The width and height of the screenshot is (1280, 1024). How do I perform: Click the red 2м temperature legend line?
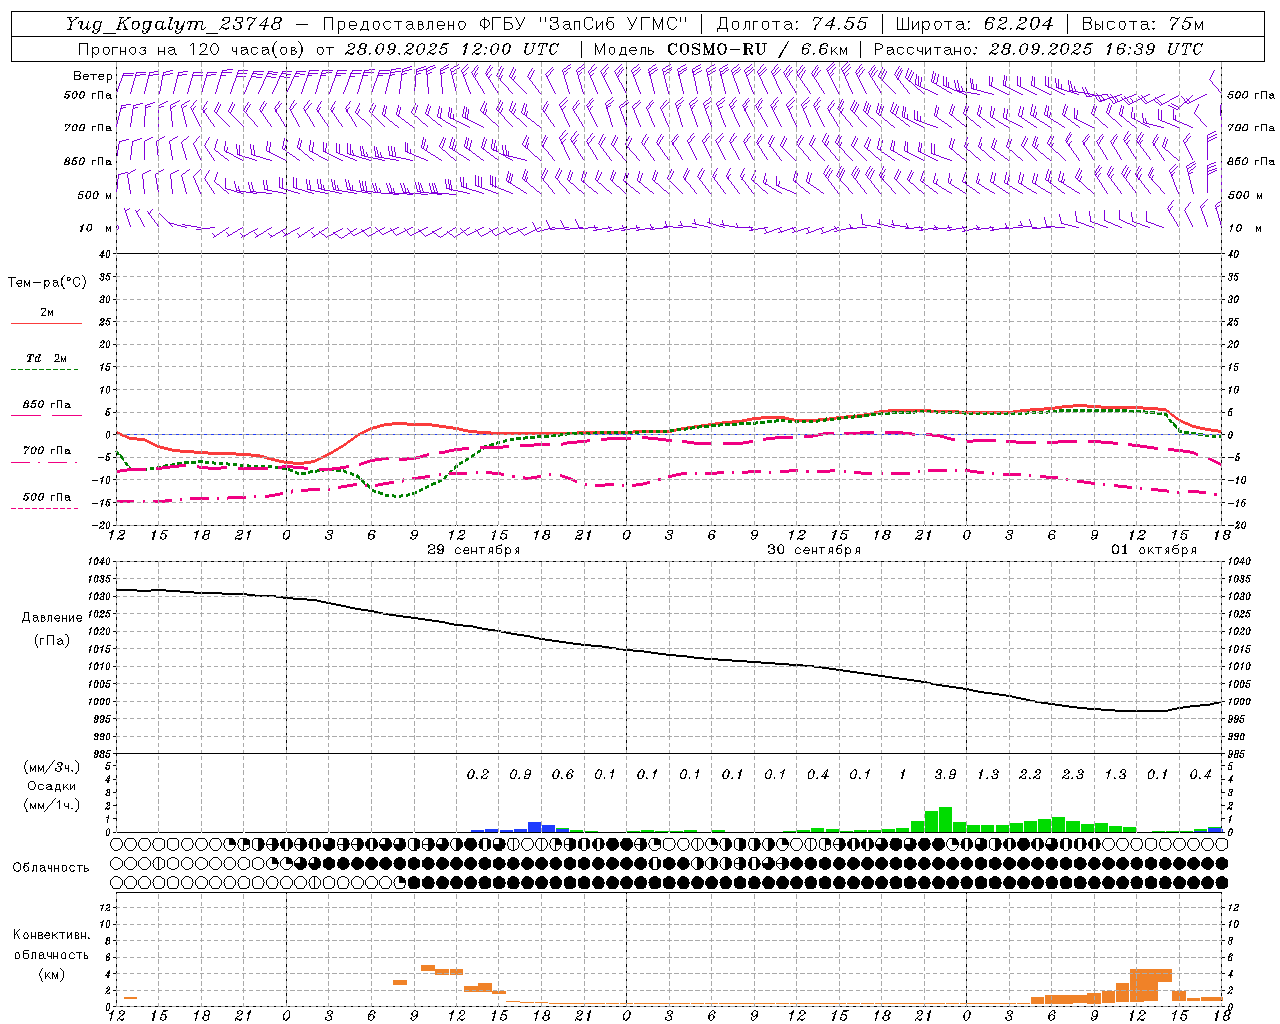pyautogui.click(x=46, y=323)
